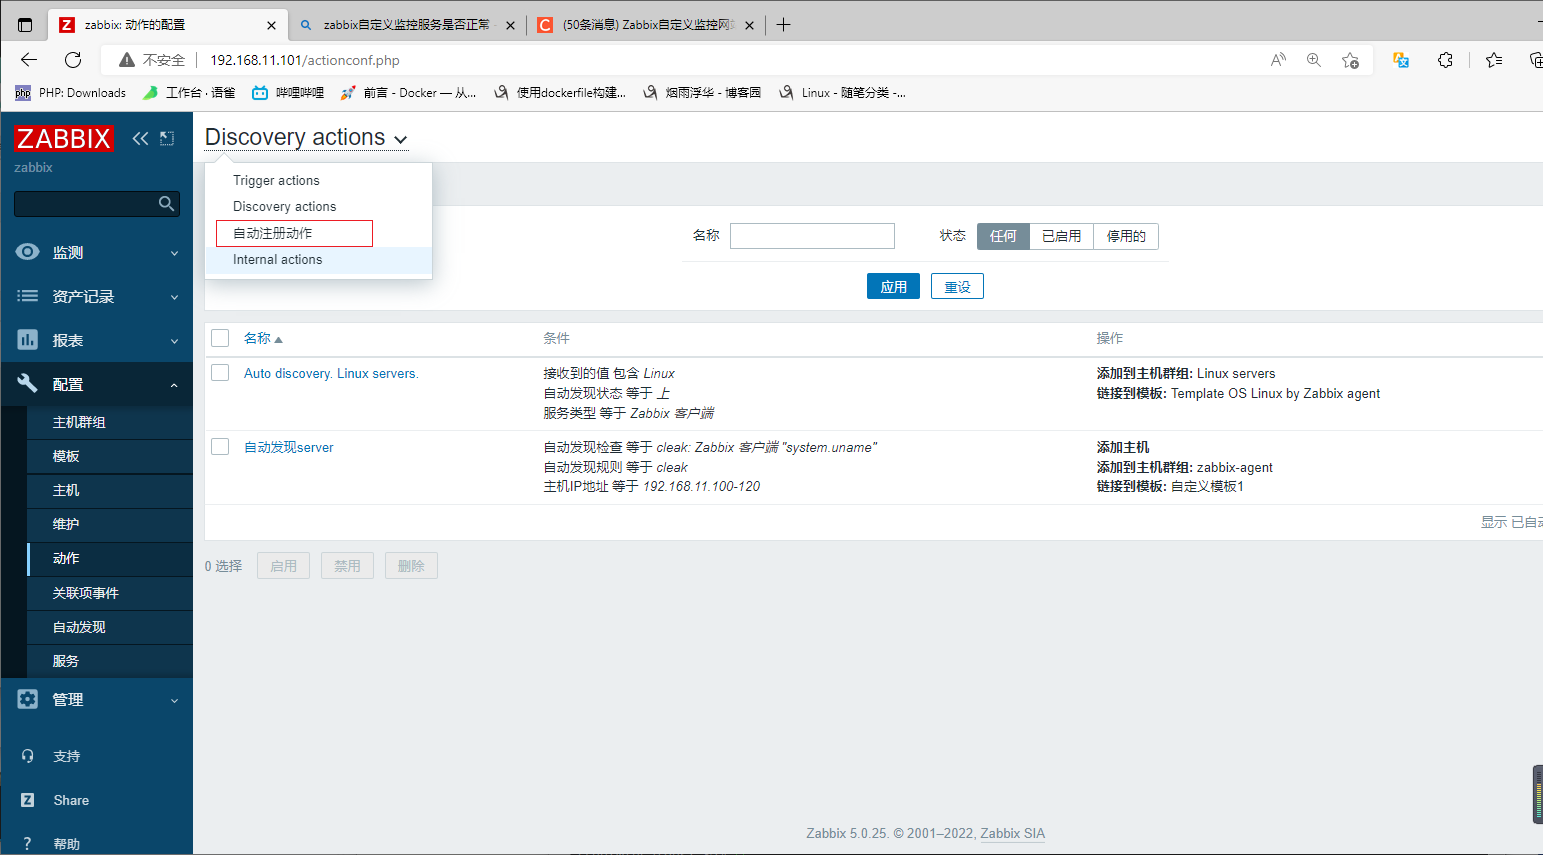Tick checkbox for Auto discovery. Linux servers.
1543x855 pixels.
point(220,373)
